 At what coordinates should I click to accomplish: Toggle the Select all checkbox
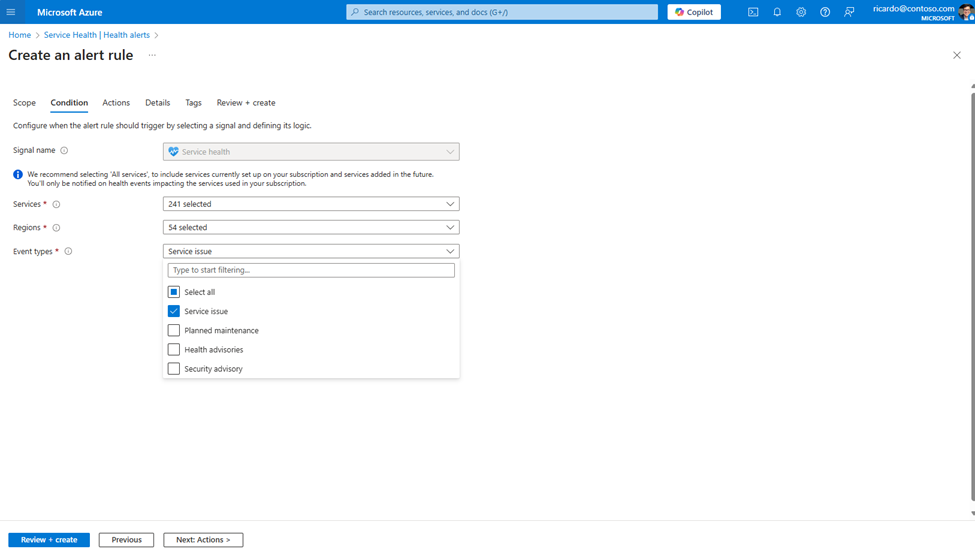pyautogui.click(x=173, y=292)
